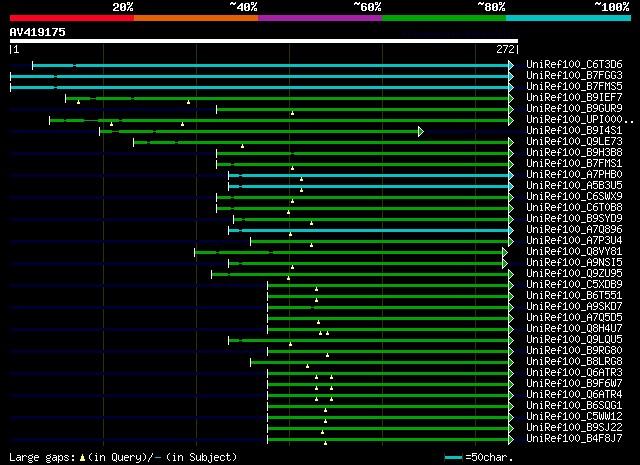640x465 pixels.
Task: Select the UniRef100_C6T0B8 label
Action: [x=574, y=207]
